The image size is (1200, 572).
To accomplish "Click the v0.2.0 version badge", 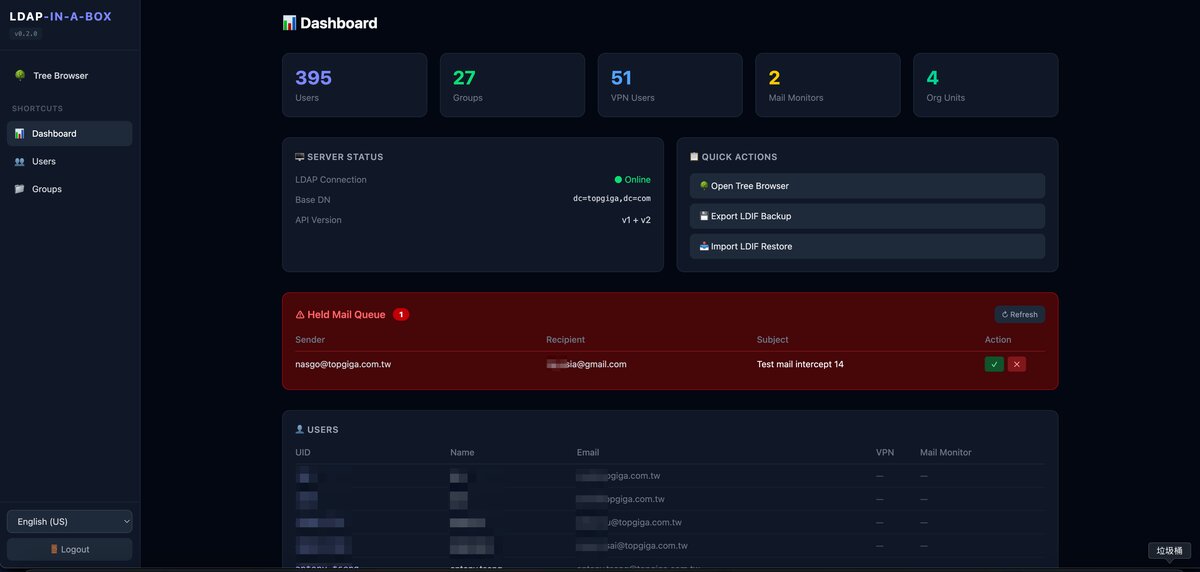I will pos(26,33).
